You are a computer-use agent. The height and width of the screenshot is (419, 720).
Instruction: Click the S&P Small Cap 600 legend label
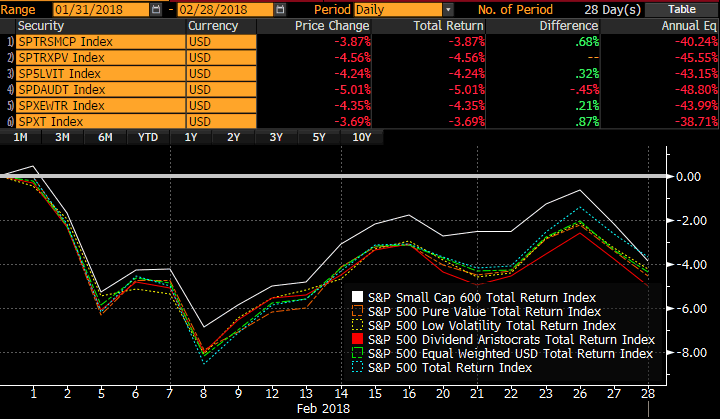tap(482, 297)
